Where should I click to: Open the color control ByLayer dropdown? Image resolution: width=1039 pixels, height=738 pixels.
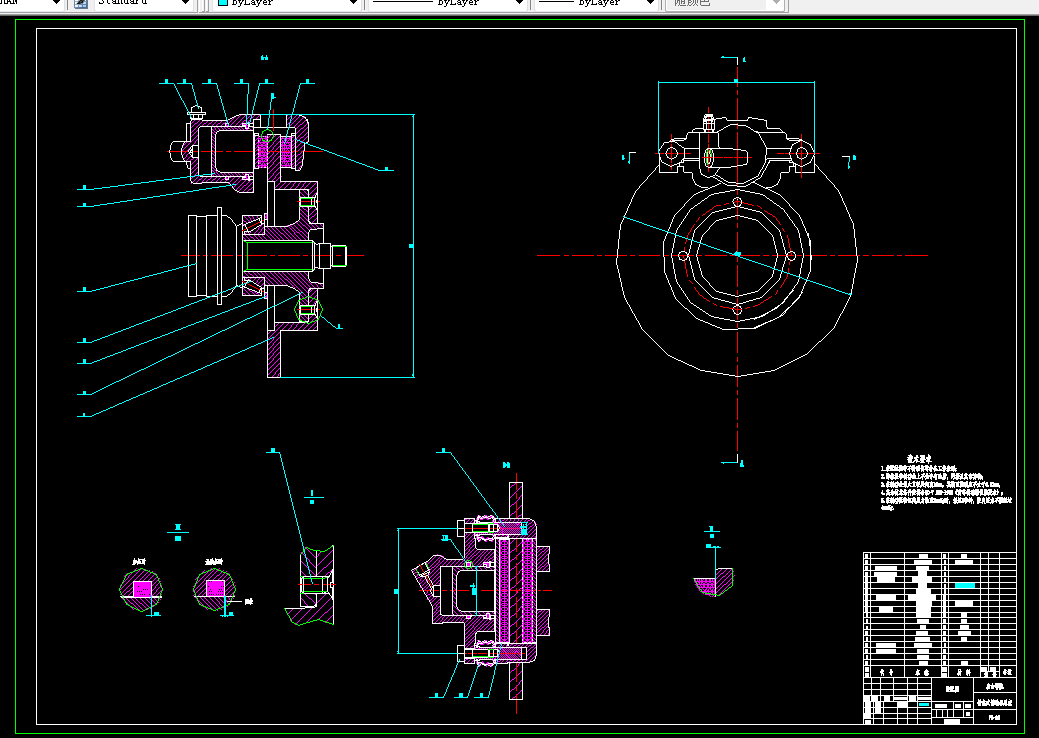coord(354,3)
